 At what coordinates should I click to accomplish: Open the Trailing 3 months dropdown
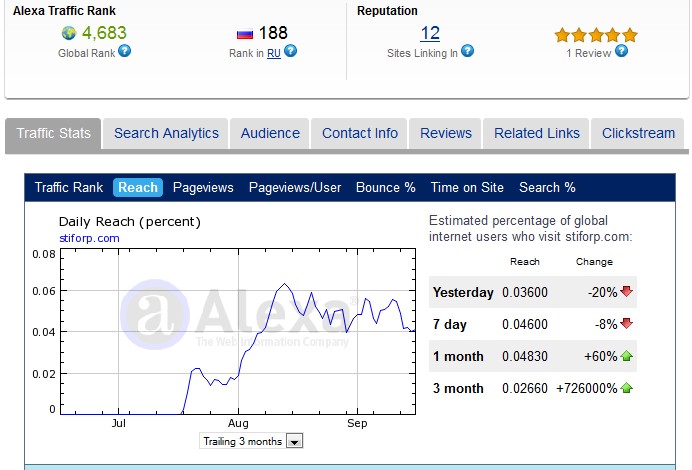point(251,441)
